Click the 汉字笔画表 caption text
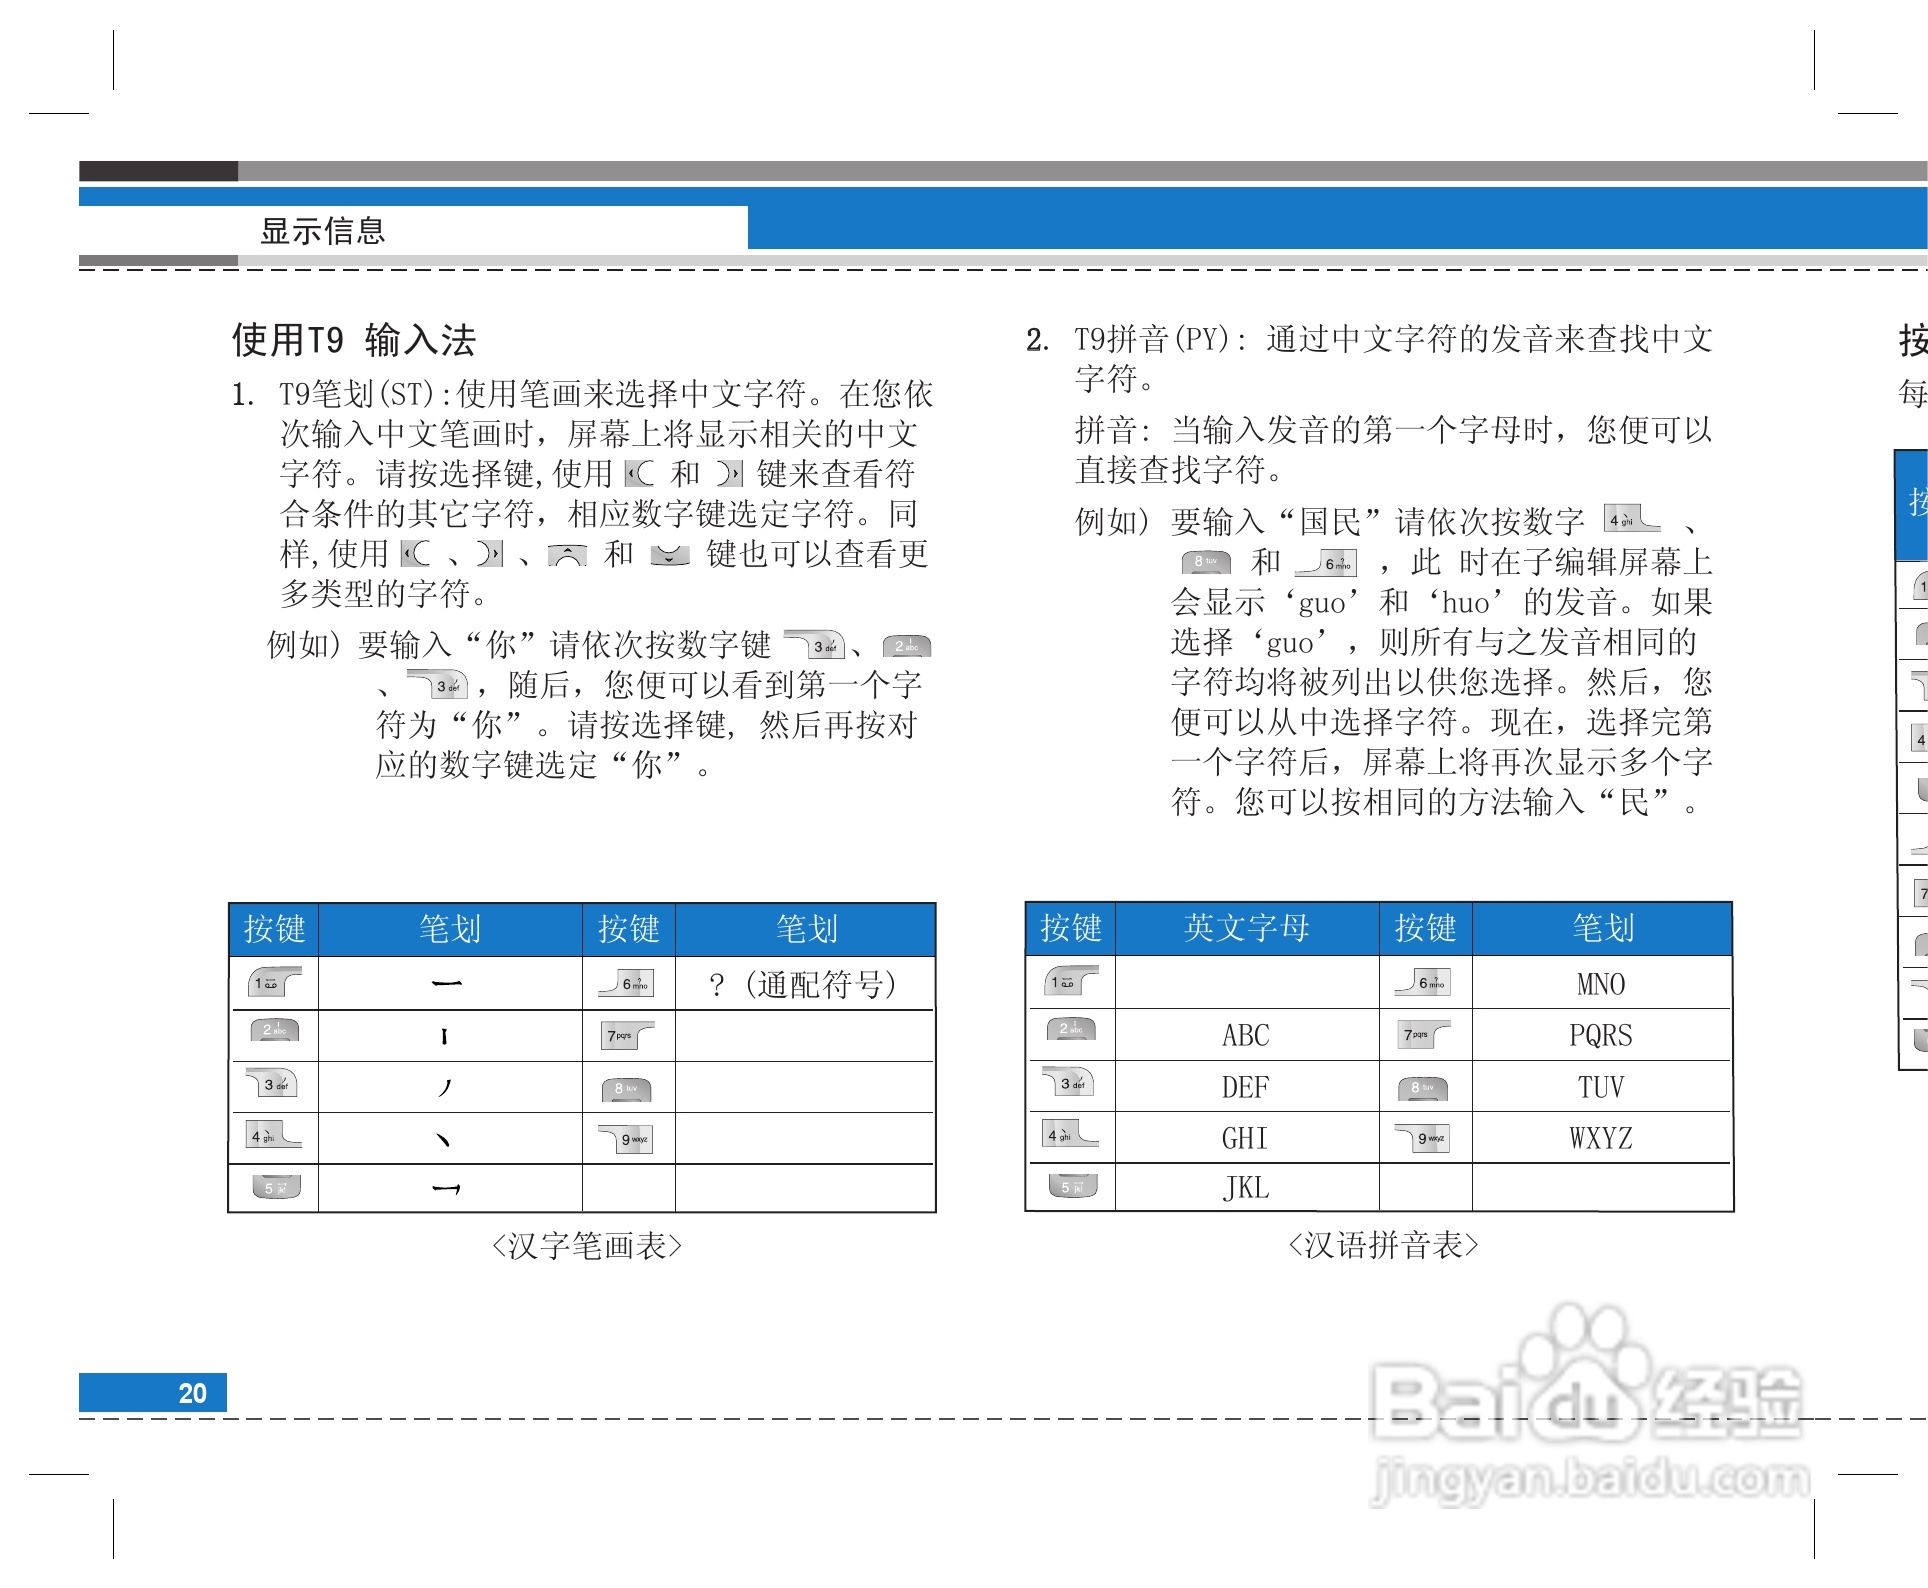This screenshot has width=1928, height=1588. 586,1246
